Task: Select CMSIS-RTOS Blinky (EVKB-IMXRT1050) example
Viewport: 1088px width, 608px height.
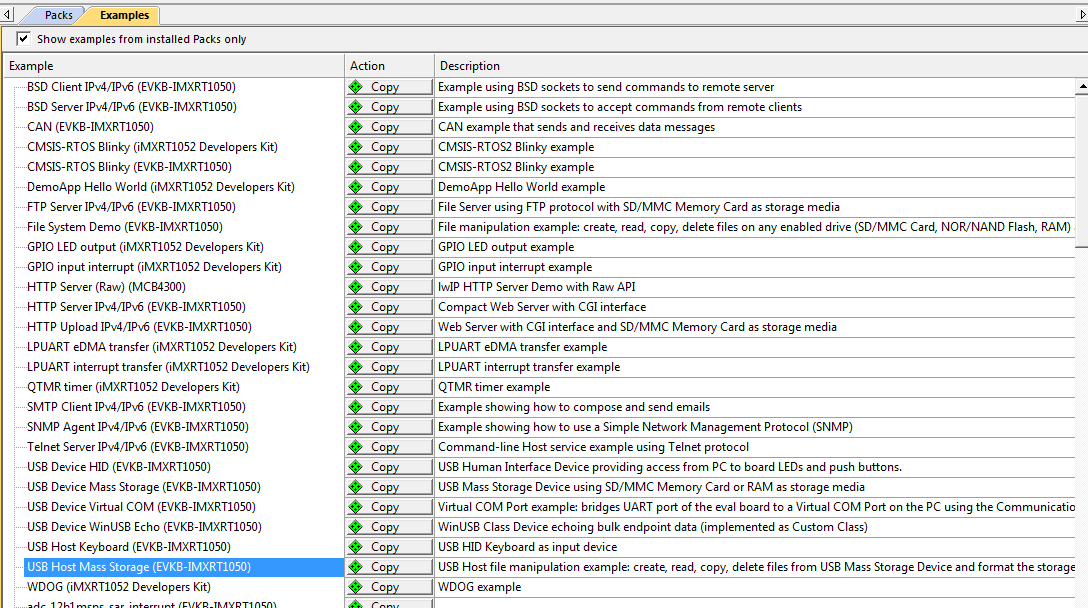Action: 129,167
